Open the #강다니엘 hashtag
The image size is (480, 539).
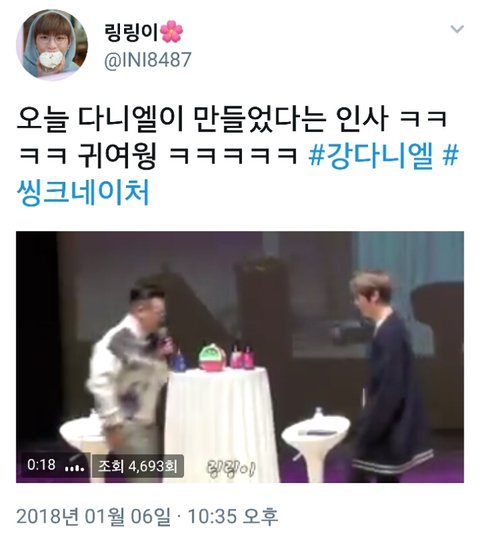click(x=371, y=156)
